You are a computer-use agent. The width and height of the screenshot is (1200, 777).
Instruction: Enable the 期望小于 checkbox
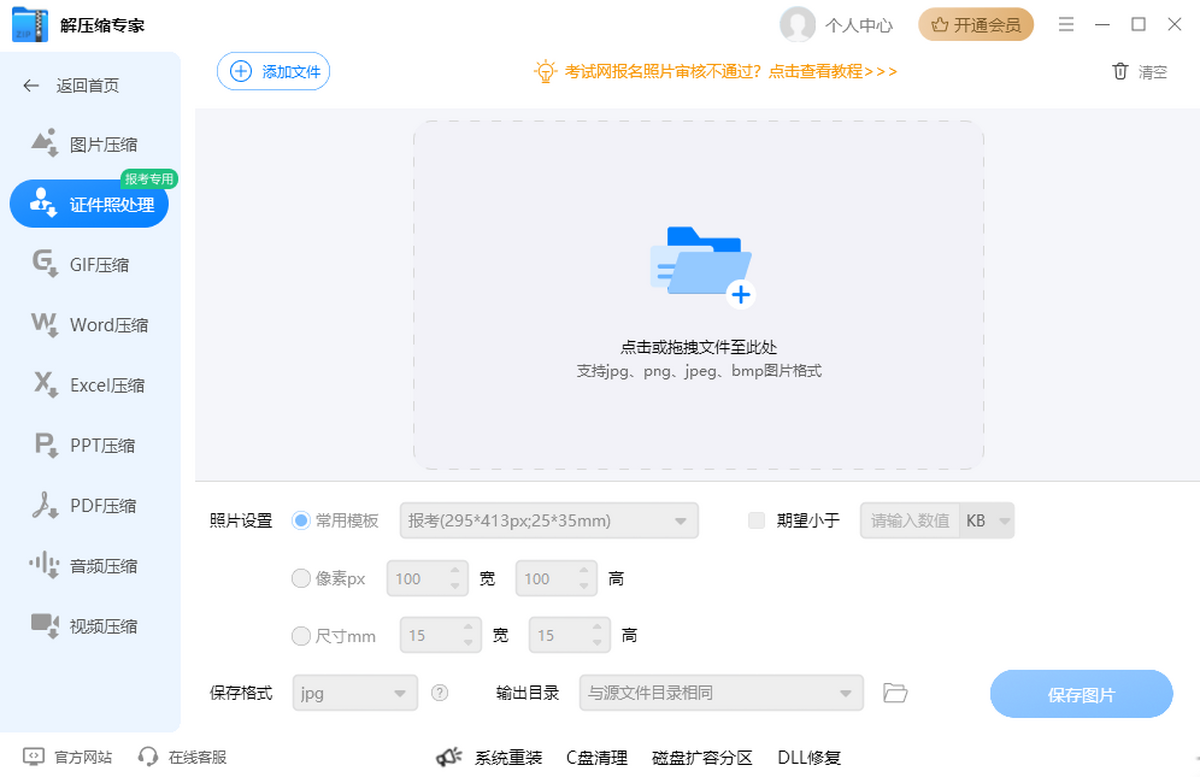757,520
